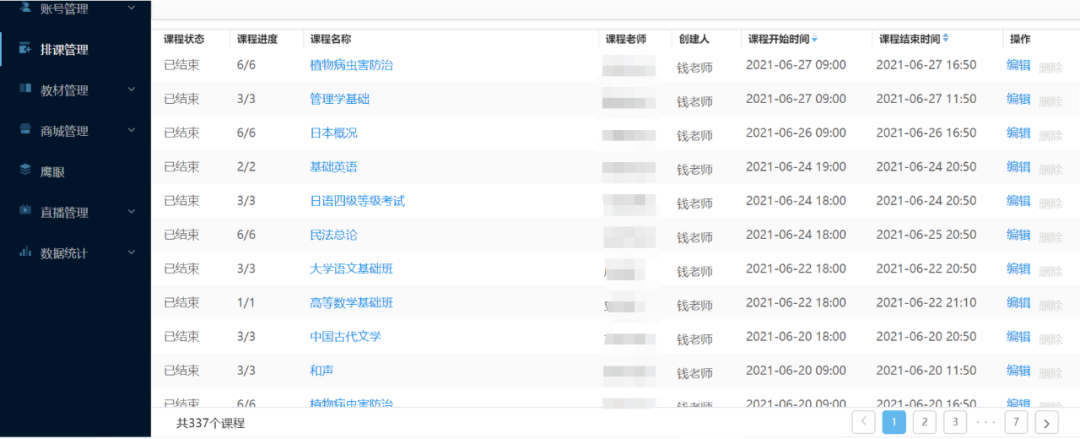Expand the 商城管理 chevron
Screen dimensions: 1080x439
tap(132, 130)
